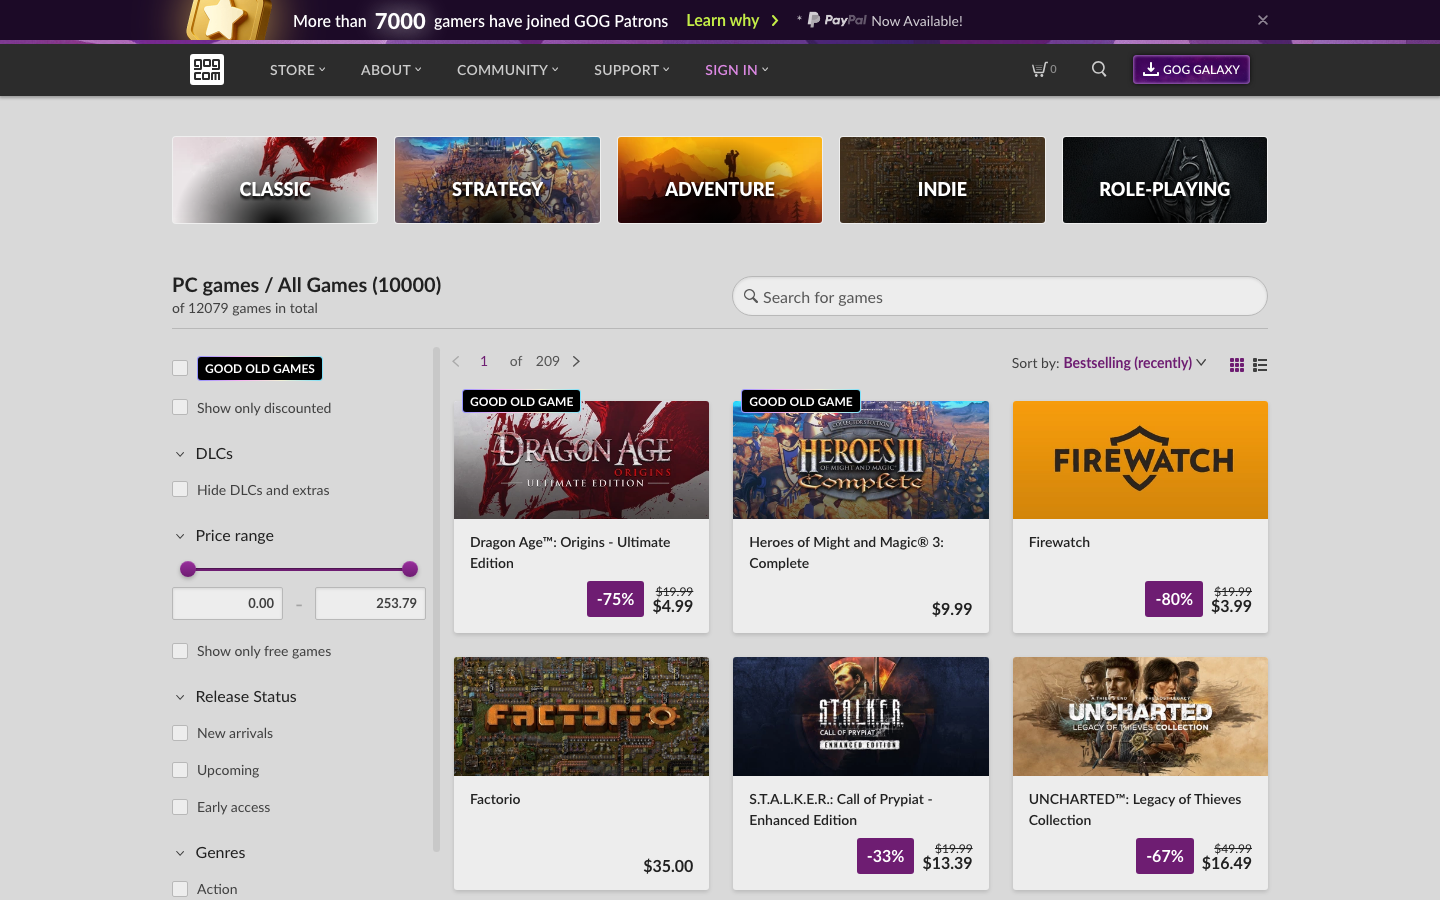1440x900 pixels.
Task: Enable Show only discounted checkbox
Action: click(x=180, y=407)
